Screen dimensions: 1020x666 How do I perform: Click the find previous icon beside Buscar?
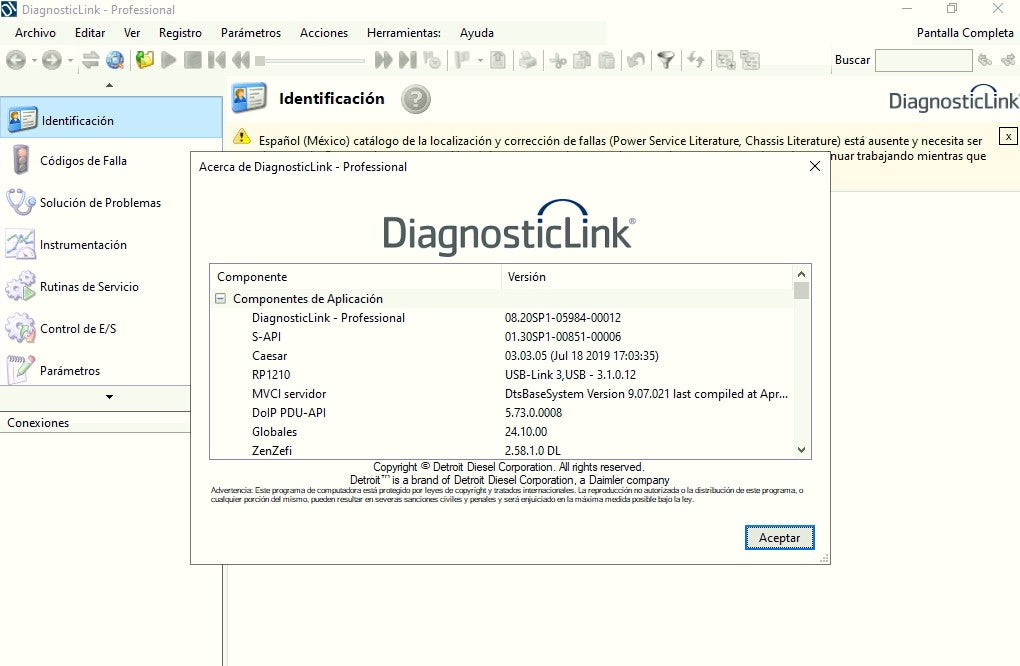tap(985, 60)
